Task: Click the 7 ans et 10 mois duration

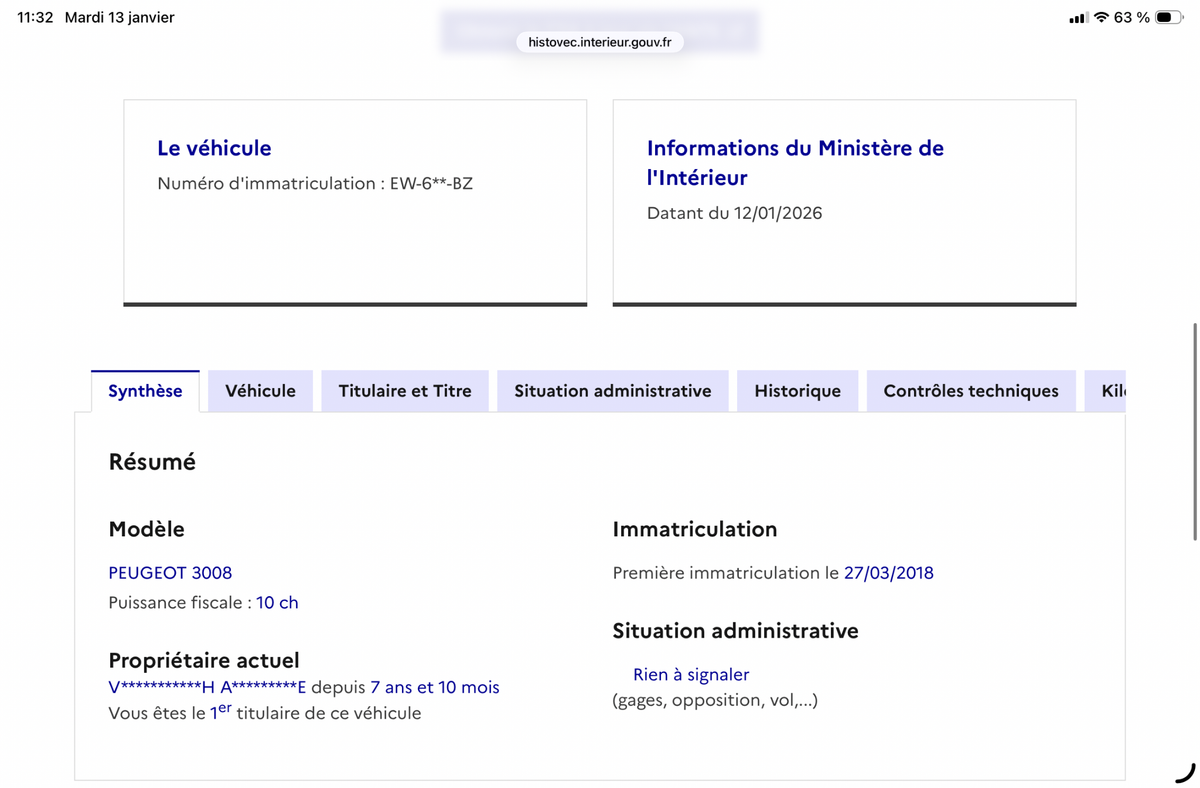Action: point(435,687)
